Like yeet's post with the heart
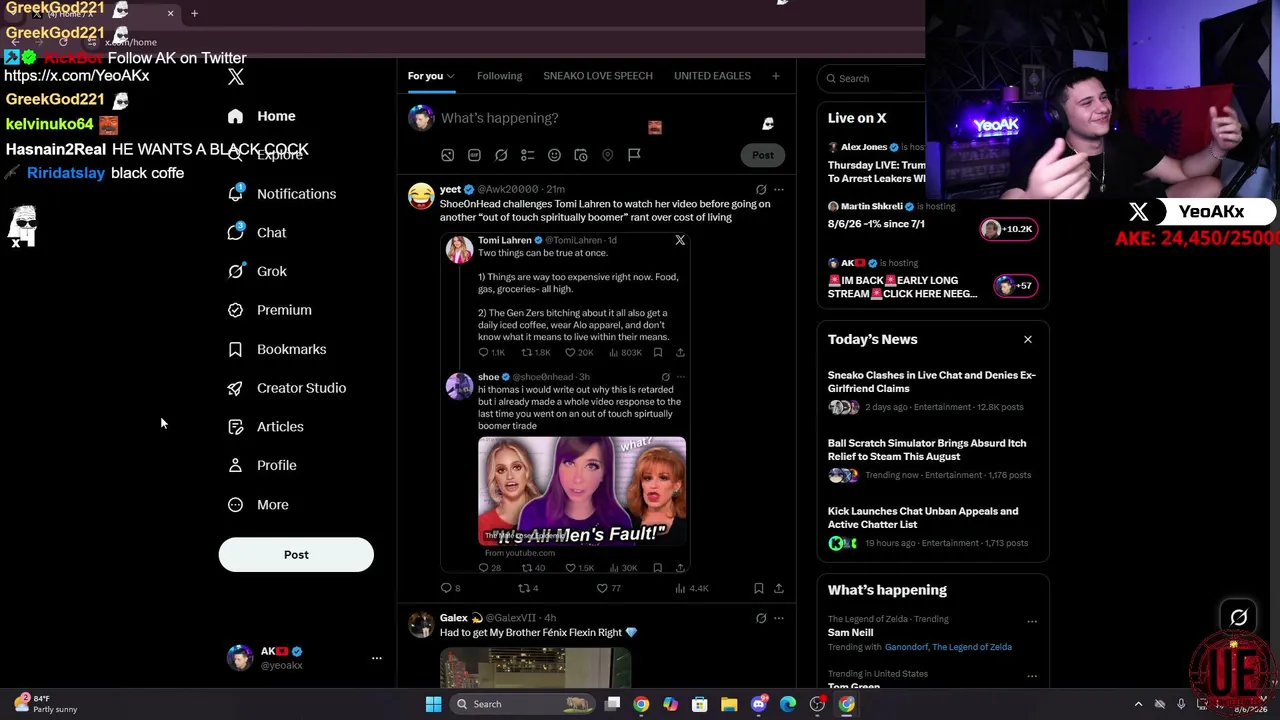This screenshot has width=1280, height=720. [602, 588]
